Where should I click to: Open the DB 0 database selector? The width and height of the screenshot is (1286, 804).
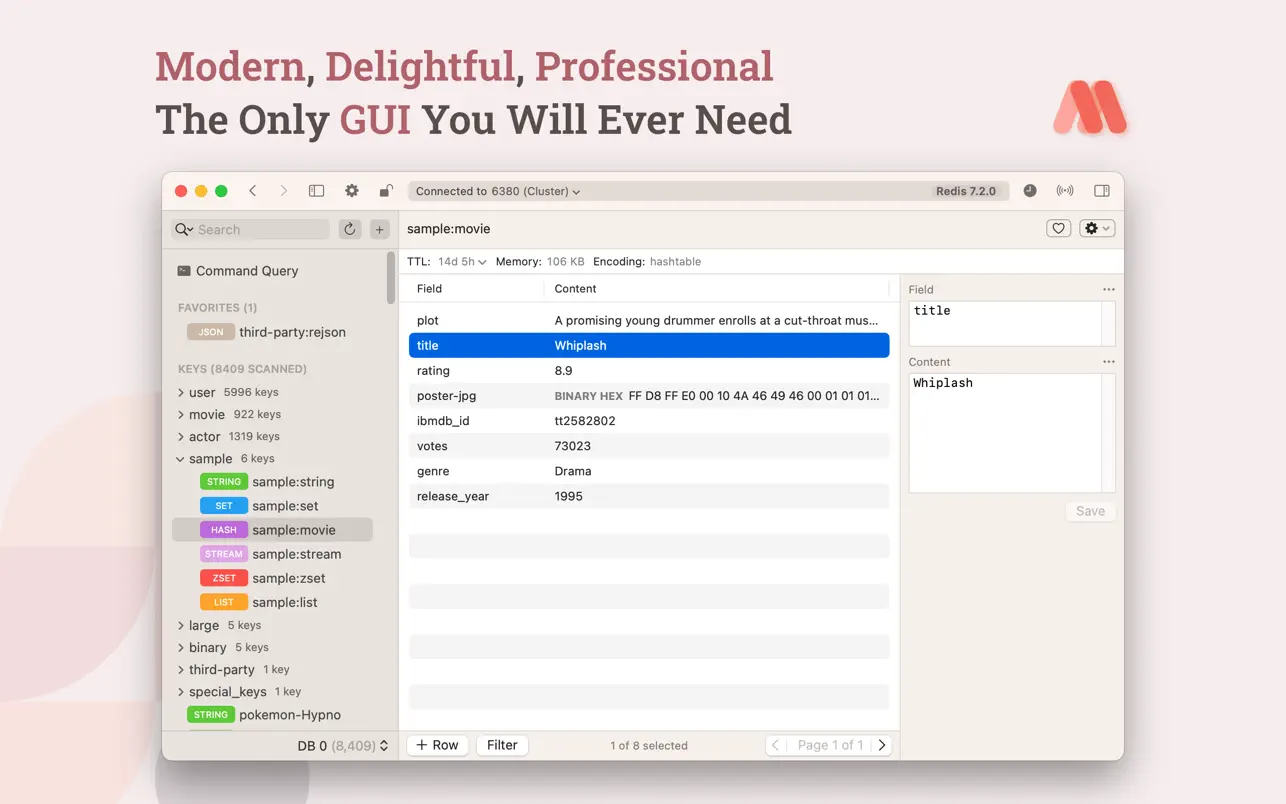[342, 746]
